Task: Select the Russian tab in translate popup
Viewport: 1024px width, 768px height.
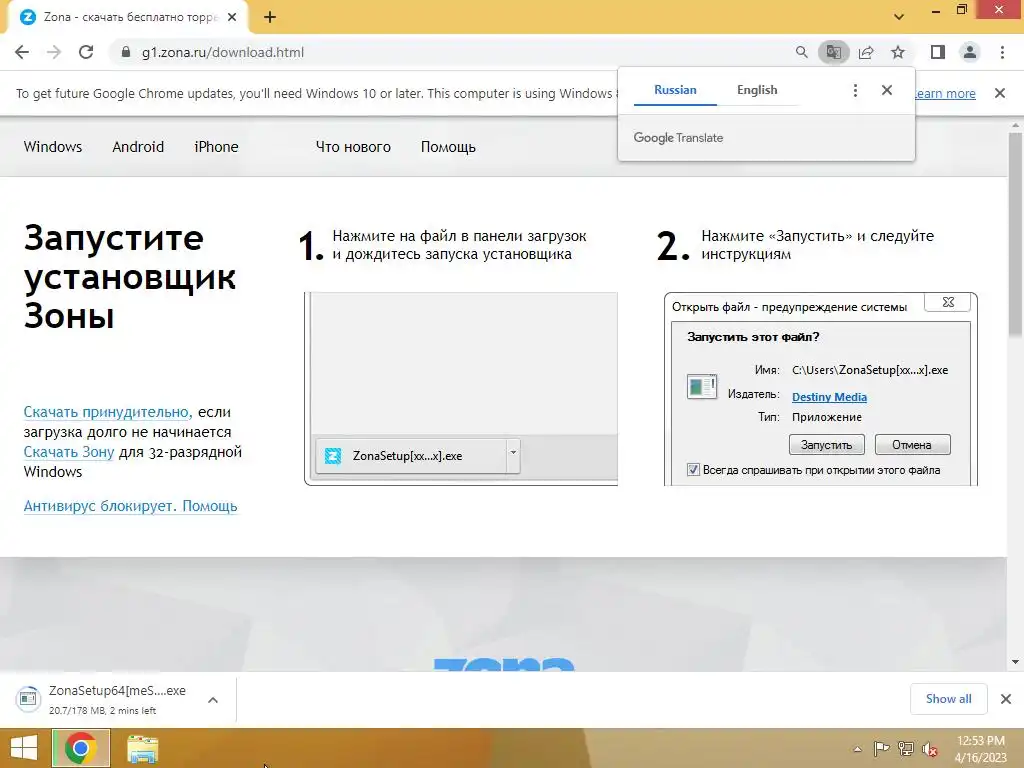Action: coord(675,90)
